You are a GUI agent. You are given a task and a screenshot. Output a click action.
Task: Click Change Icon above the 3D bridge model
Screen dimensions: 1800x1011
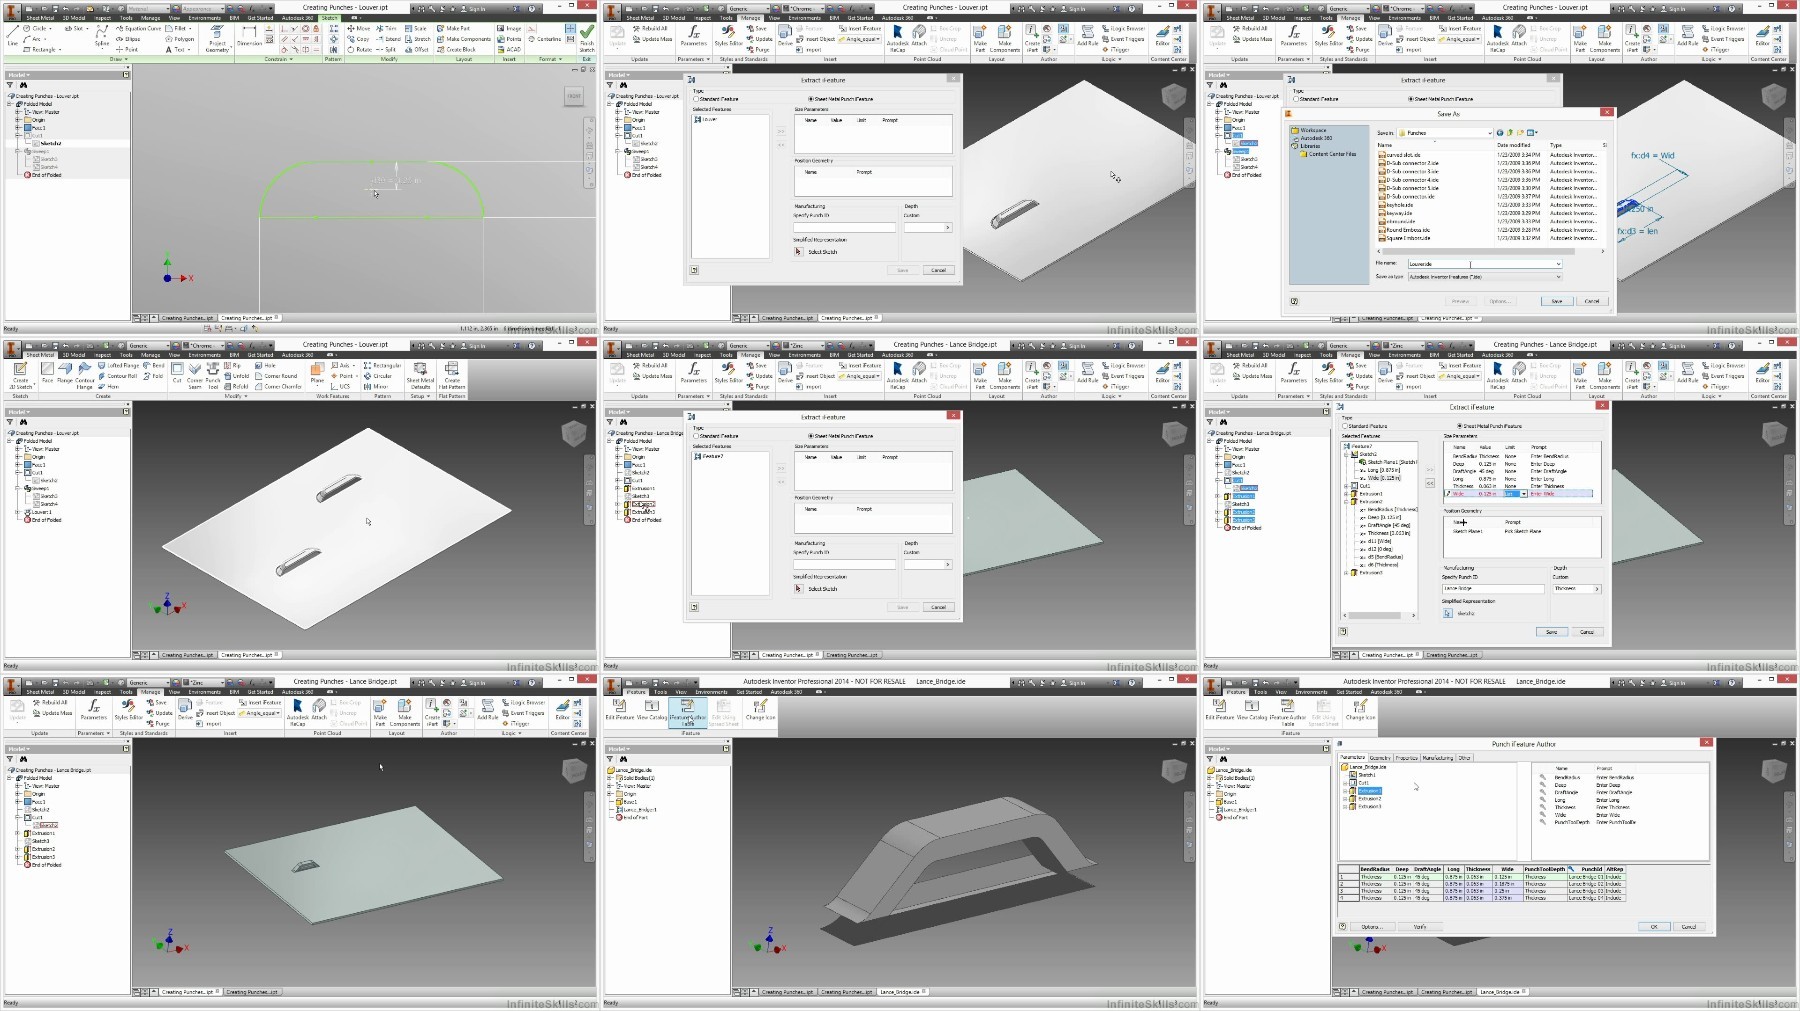760,710
